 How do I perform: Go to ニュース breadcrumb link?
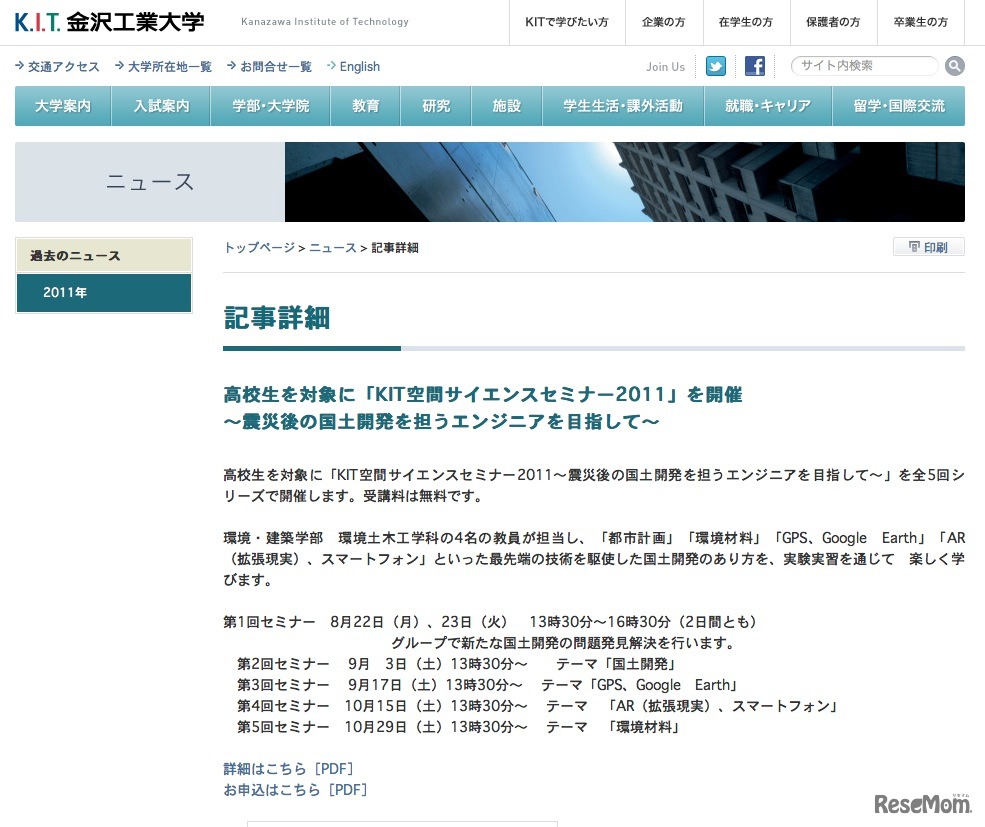(x=332, y=248)
